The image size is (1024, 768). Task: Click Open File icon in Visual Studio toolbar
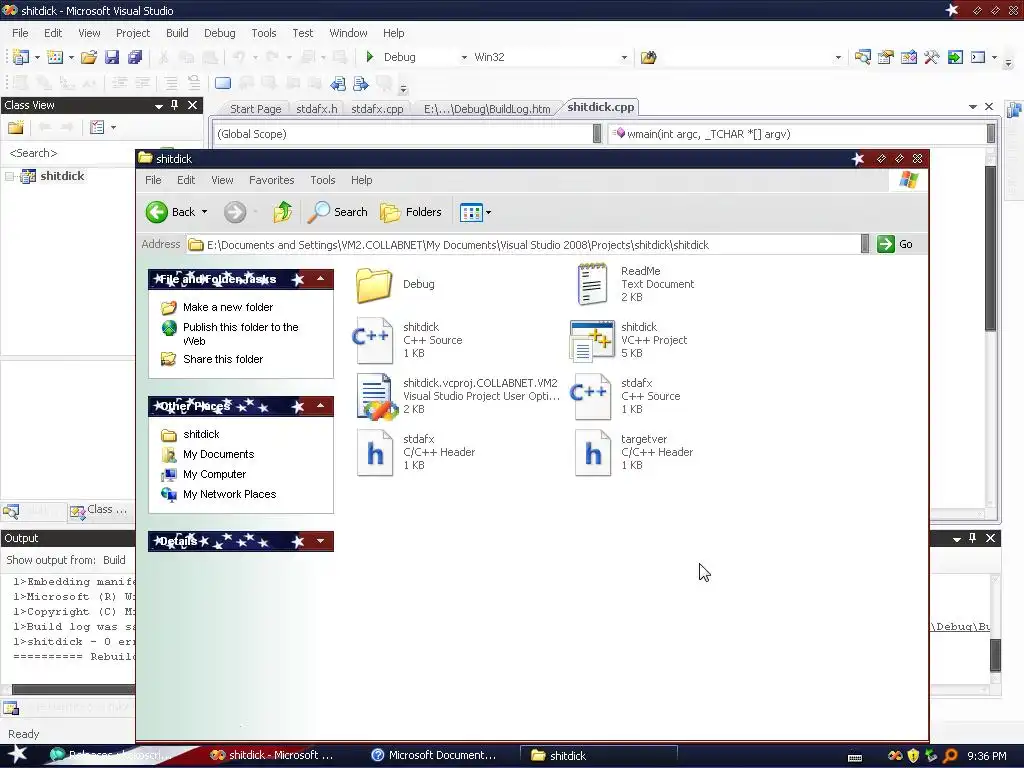[89, 57]
